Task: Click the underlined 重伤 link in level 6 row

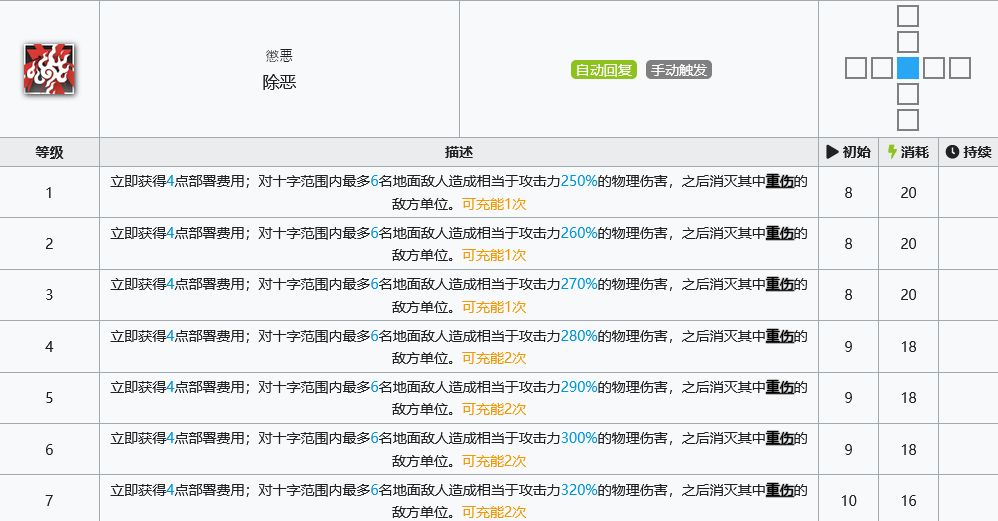Action: pos(779,438)
